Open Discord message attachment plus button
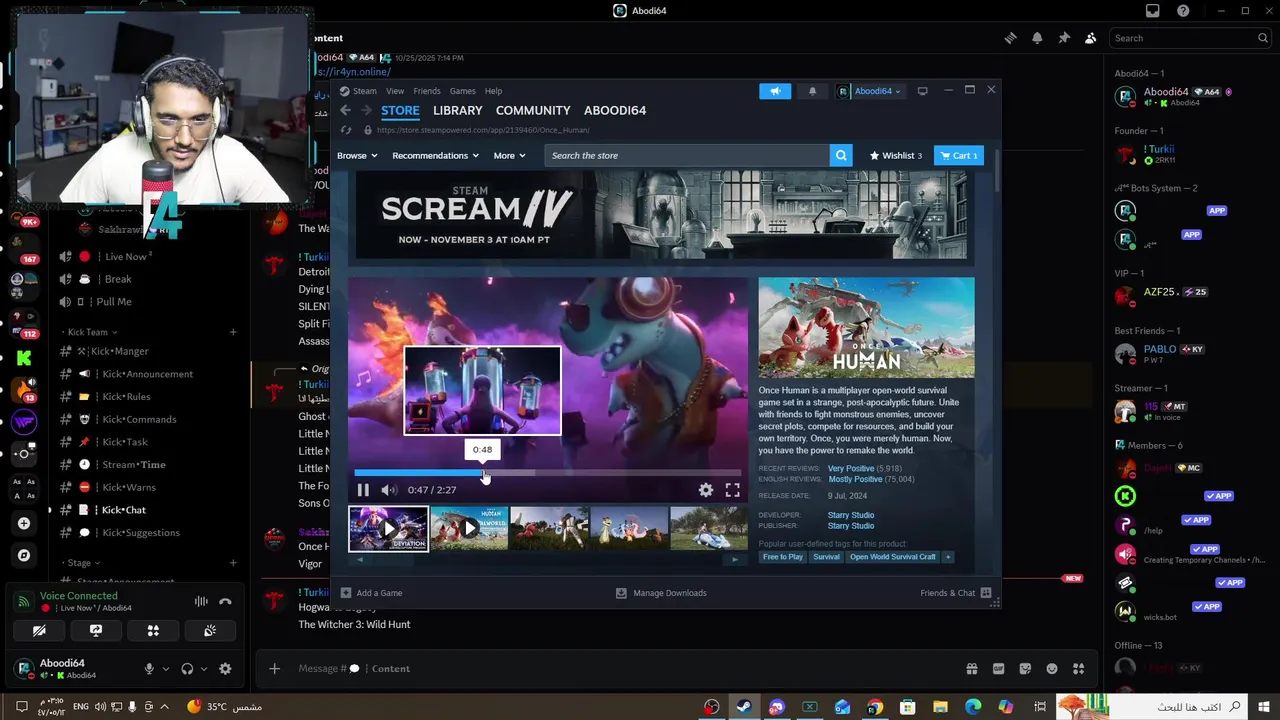Viewport: 1280px width, 720px height. (x=274, y=669)
